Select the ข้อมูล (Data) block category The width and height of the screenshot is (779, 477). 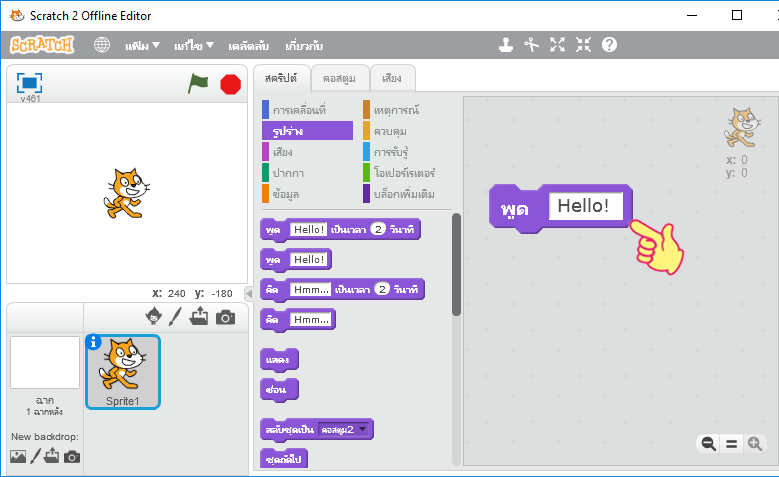point(307,194)
